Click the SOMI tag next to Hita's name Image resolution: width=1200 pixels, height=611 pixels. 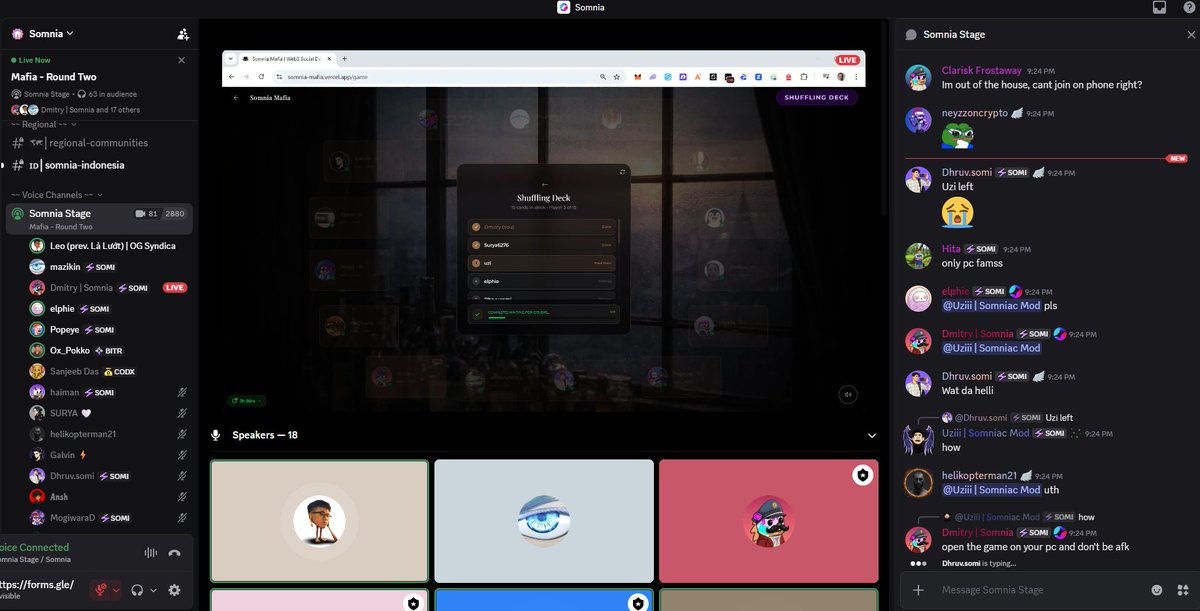pyautogui.click(x=981, y=249)
